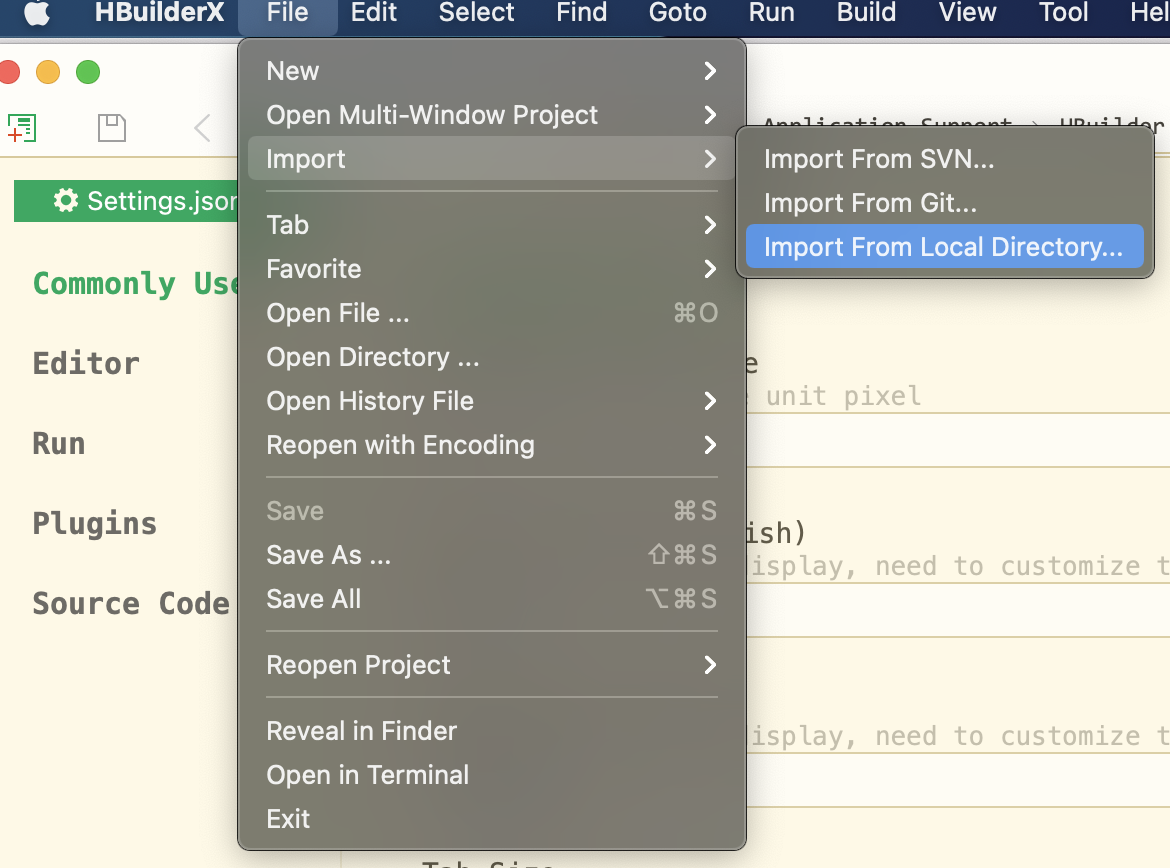
Task: Go to Editor settings section
Action: click(86, 363)
